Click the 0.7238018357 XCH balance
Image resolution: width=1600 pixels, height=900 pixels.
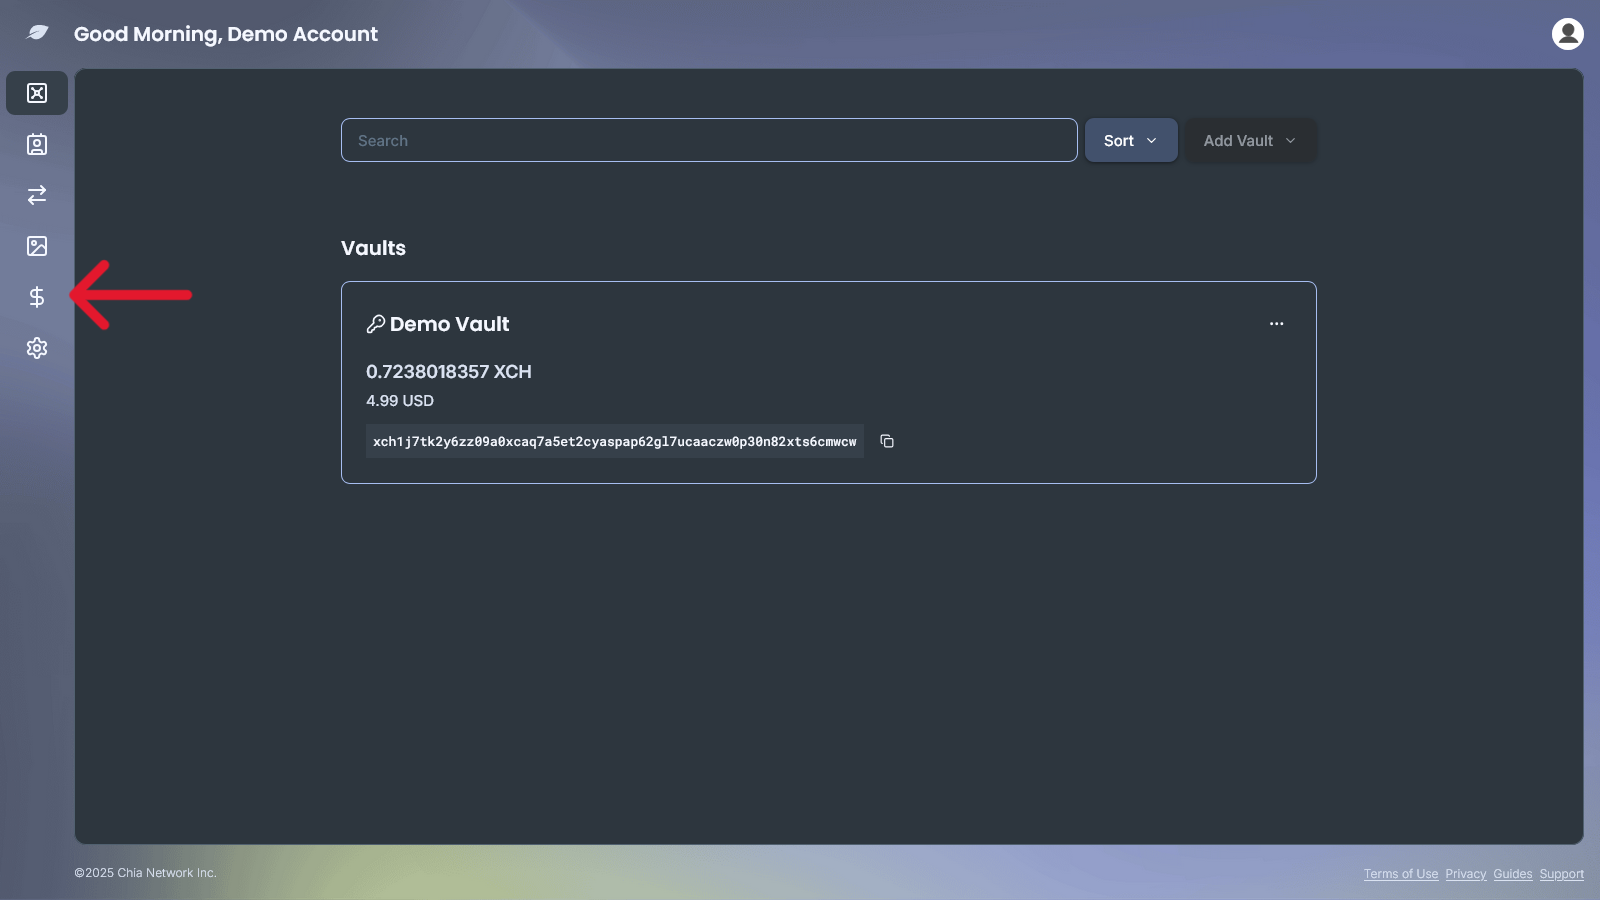pos(448,372)
